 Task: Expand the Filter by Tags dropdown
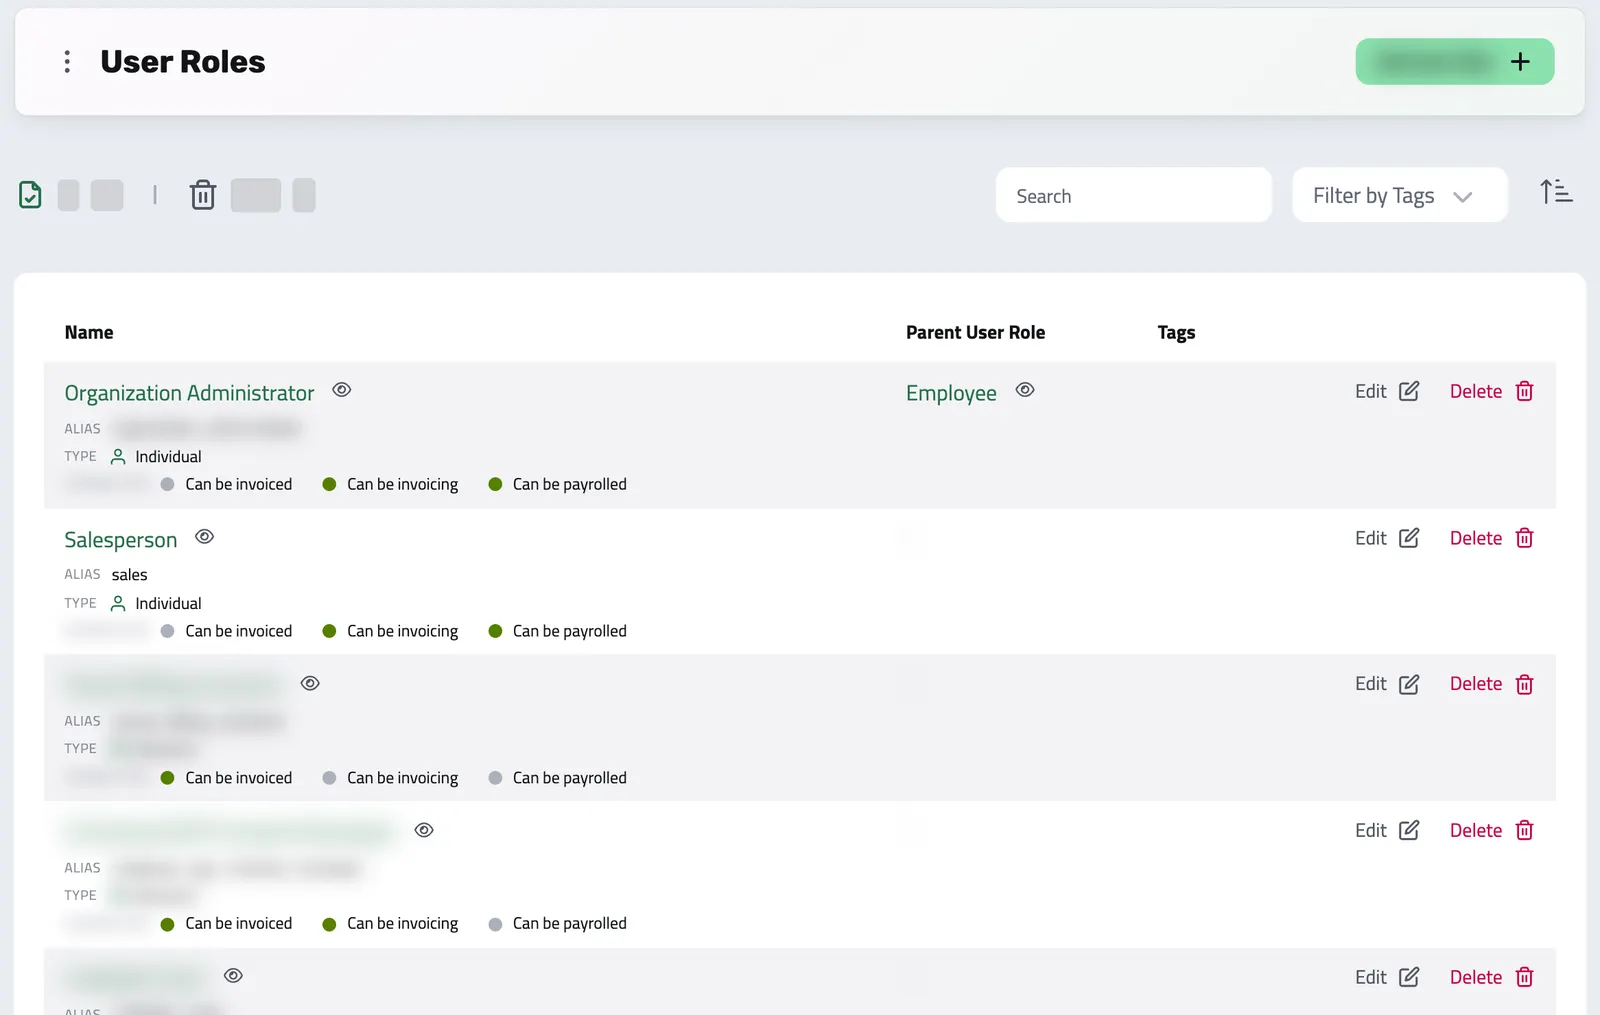[x=1399, y=196]
